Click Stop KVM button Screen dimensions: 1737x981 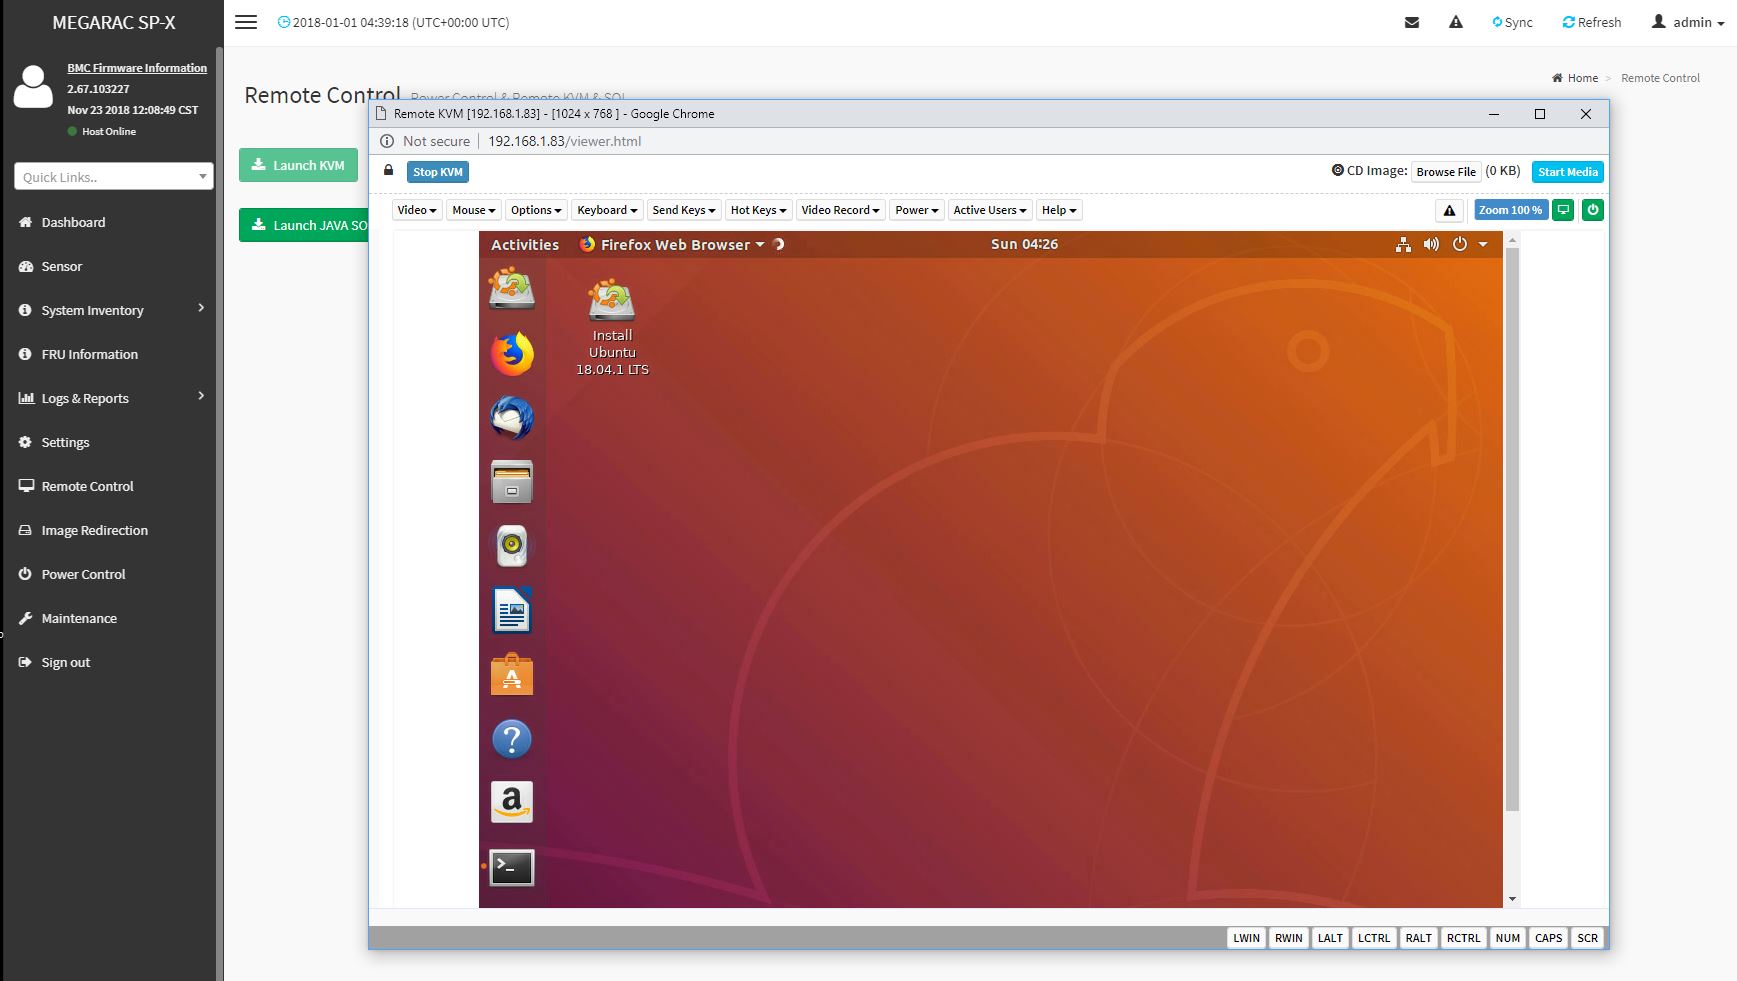(438, 172)
